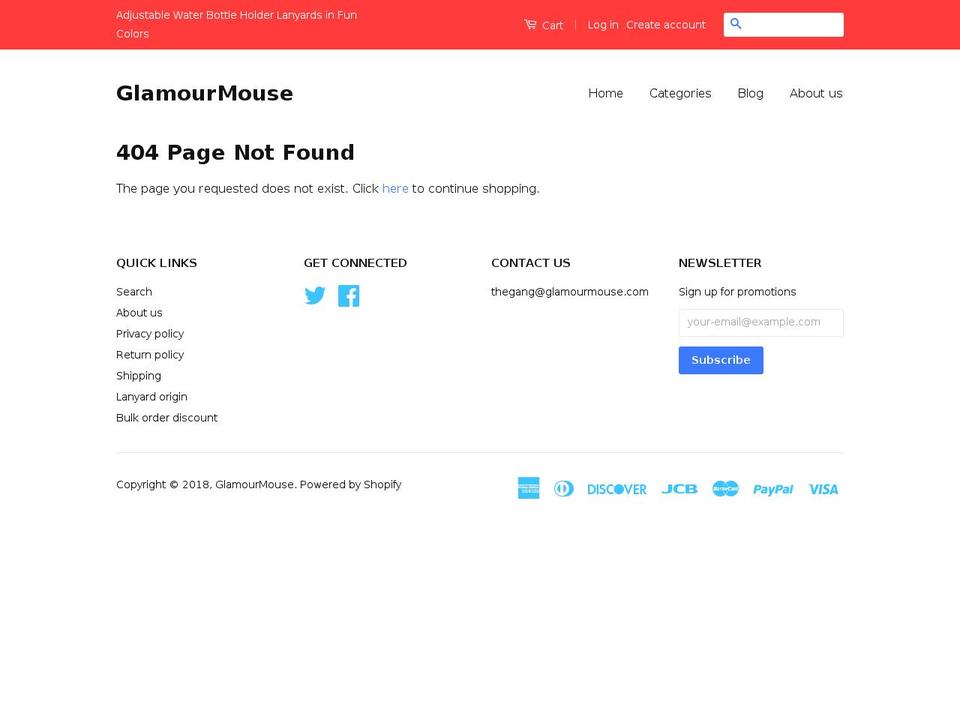Click 'Sign up for promotions' text
This screenshot has width=960, height=720.
pos(737,291)
